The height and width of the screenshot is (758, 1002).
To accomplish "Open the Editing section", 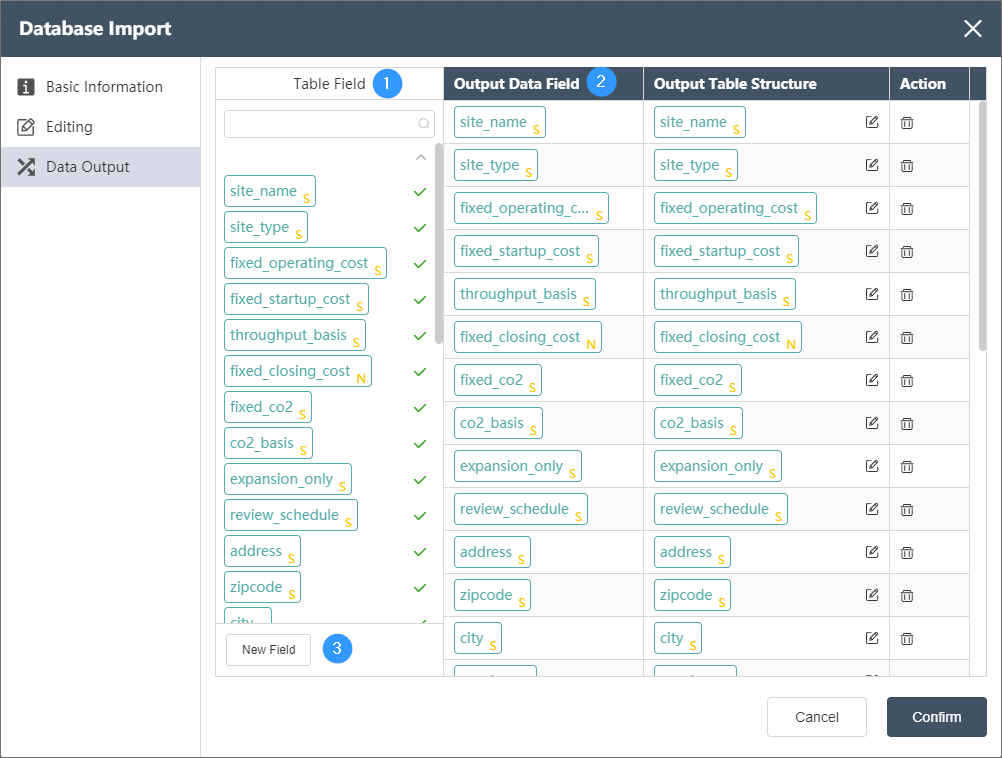I will tap(101, 127).
